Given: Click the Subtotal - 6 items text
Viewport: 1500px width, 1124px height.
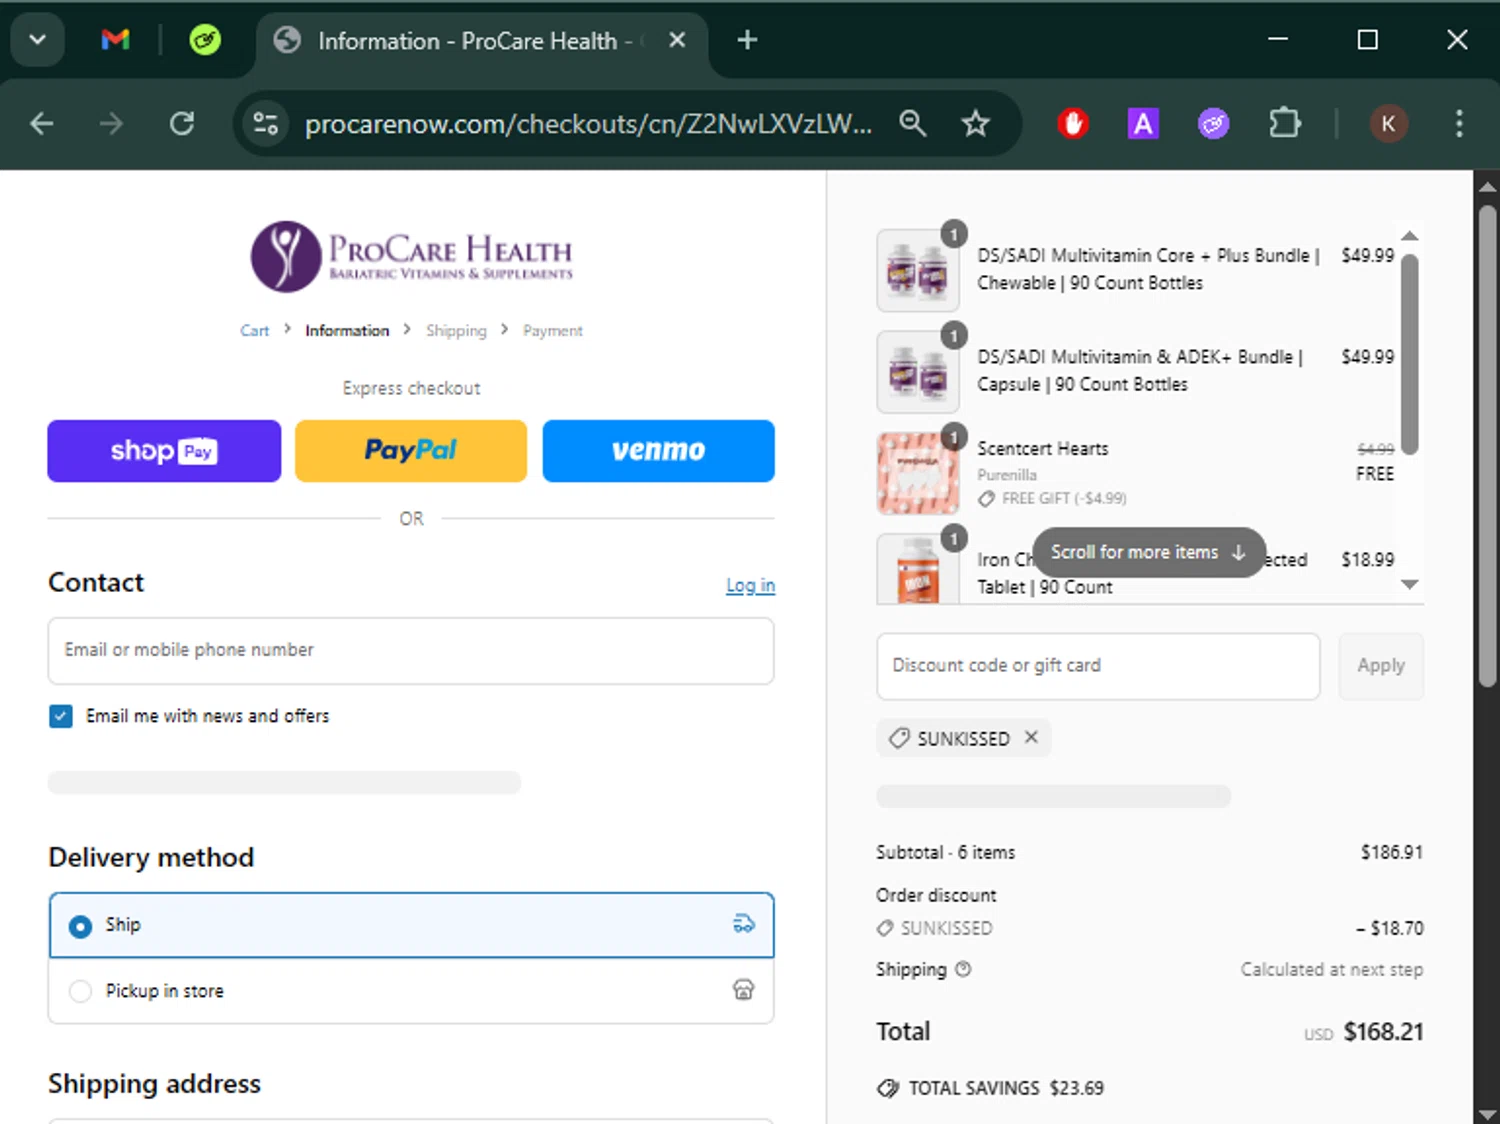Looking at the screenshot, I should point(945,853).
